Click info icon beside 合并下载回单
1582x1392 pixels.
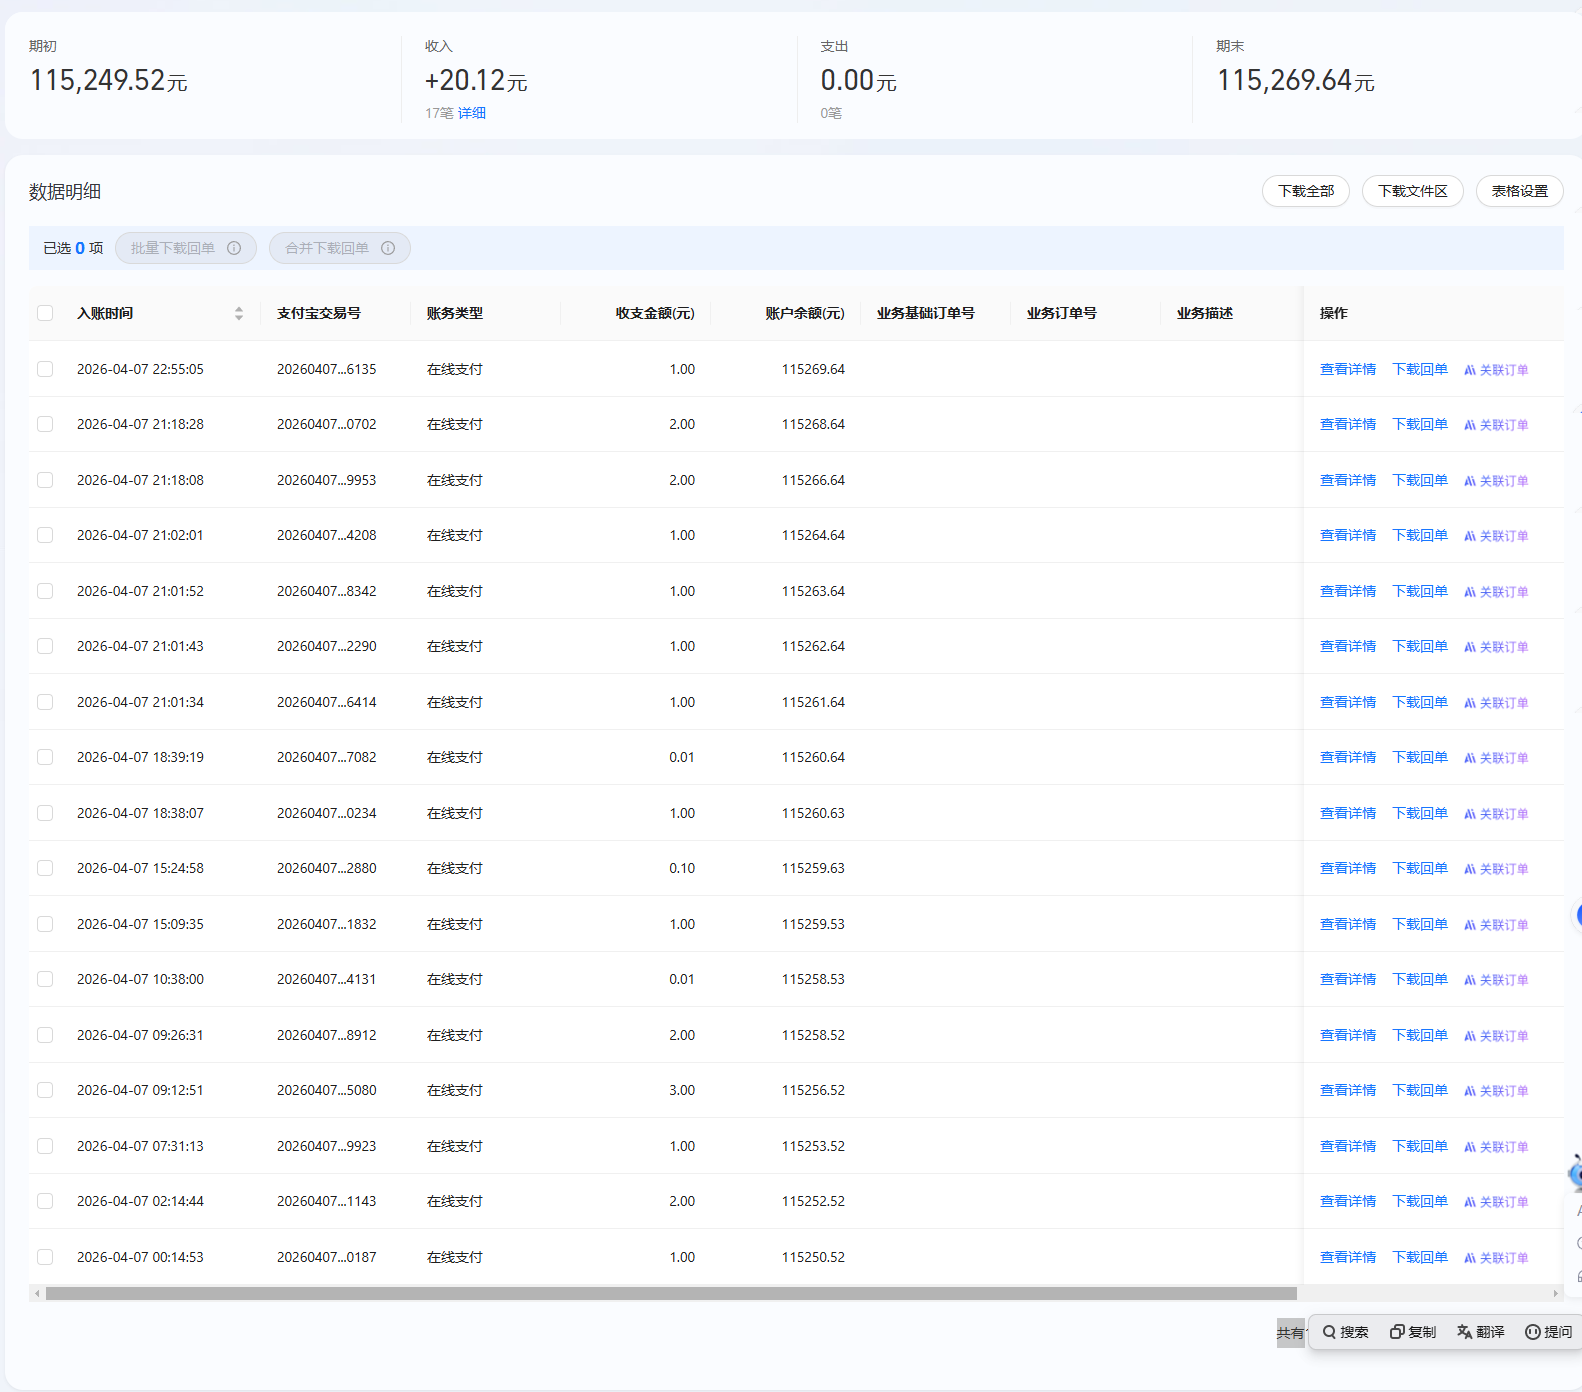[x=388, y=248]
